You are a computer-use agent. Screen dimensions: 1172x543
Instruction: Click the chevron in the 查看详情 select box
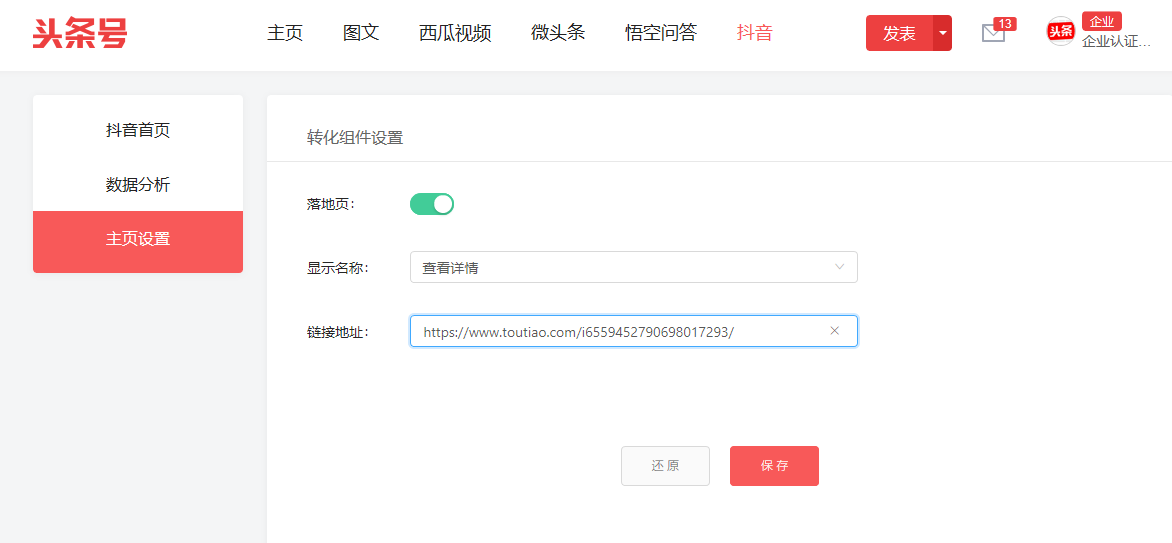tap(839, 267)
